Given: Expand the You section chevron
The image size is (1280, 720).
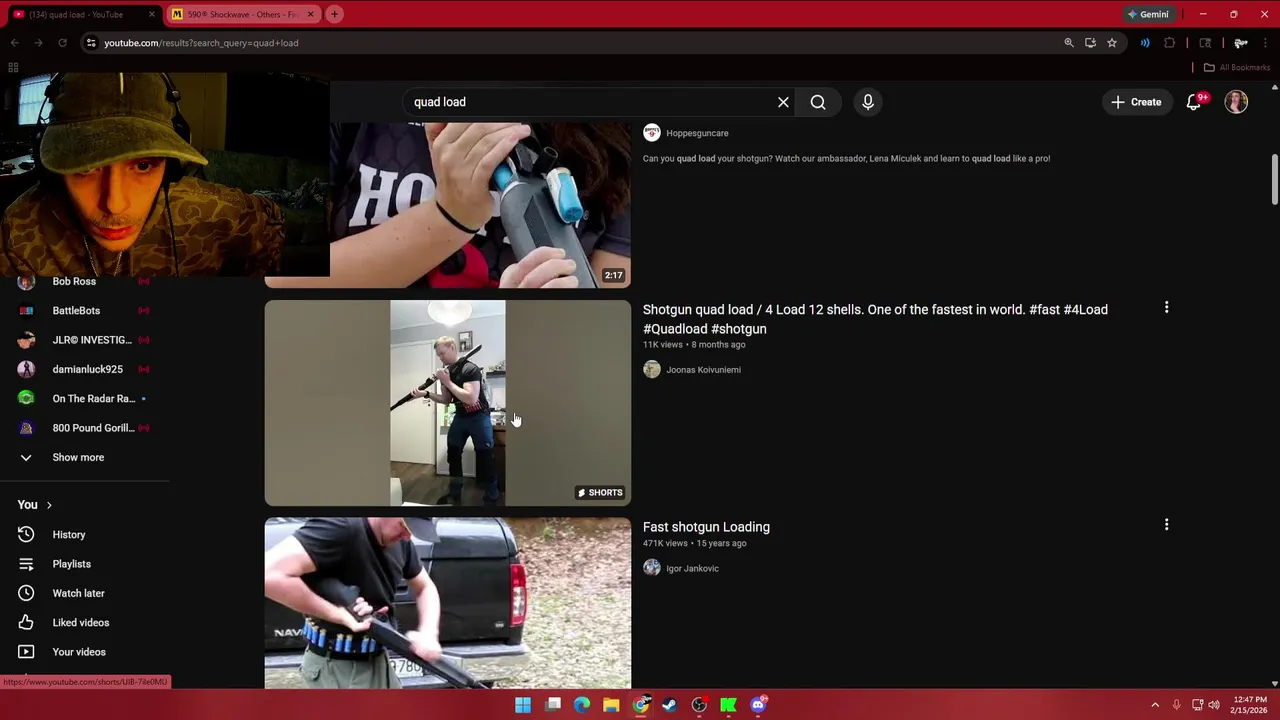Looking at the screenshot, I should click(x=49, y=505).
